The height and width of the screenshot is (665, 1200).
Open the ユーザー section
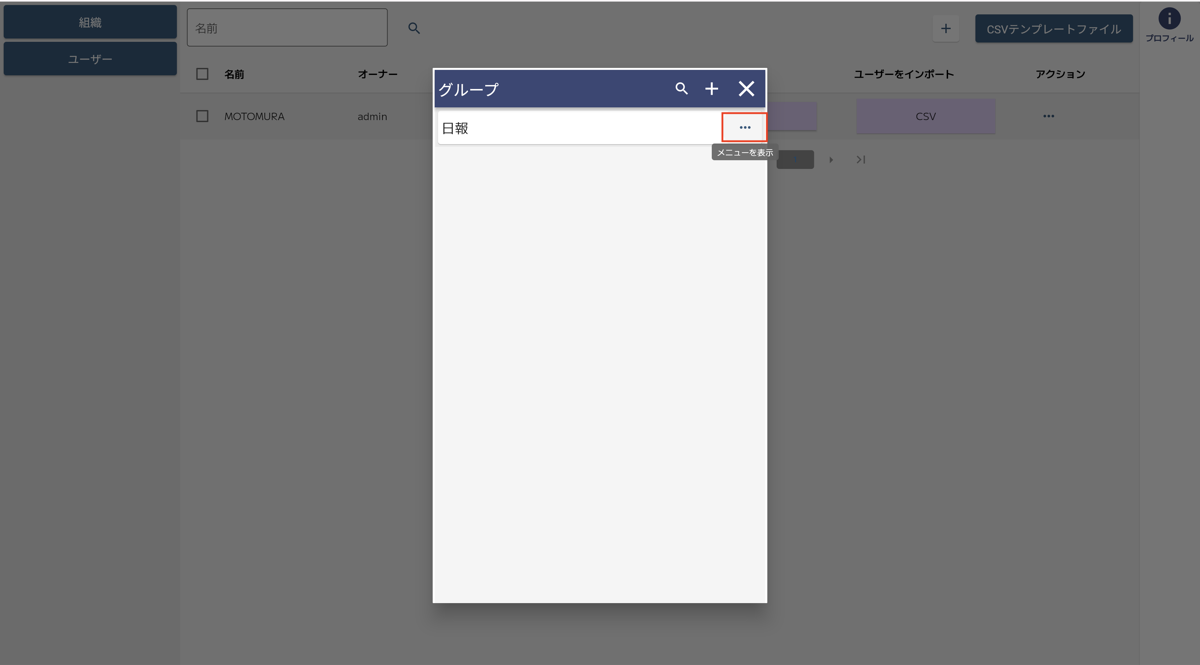point(90,59)
